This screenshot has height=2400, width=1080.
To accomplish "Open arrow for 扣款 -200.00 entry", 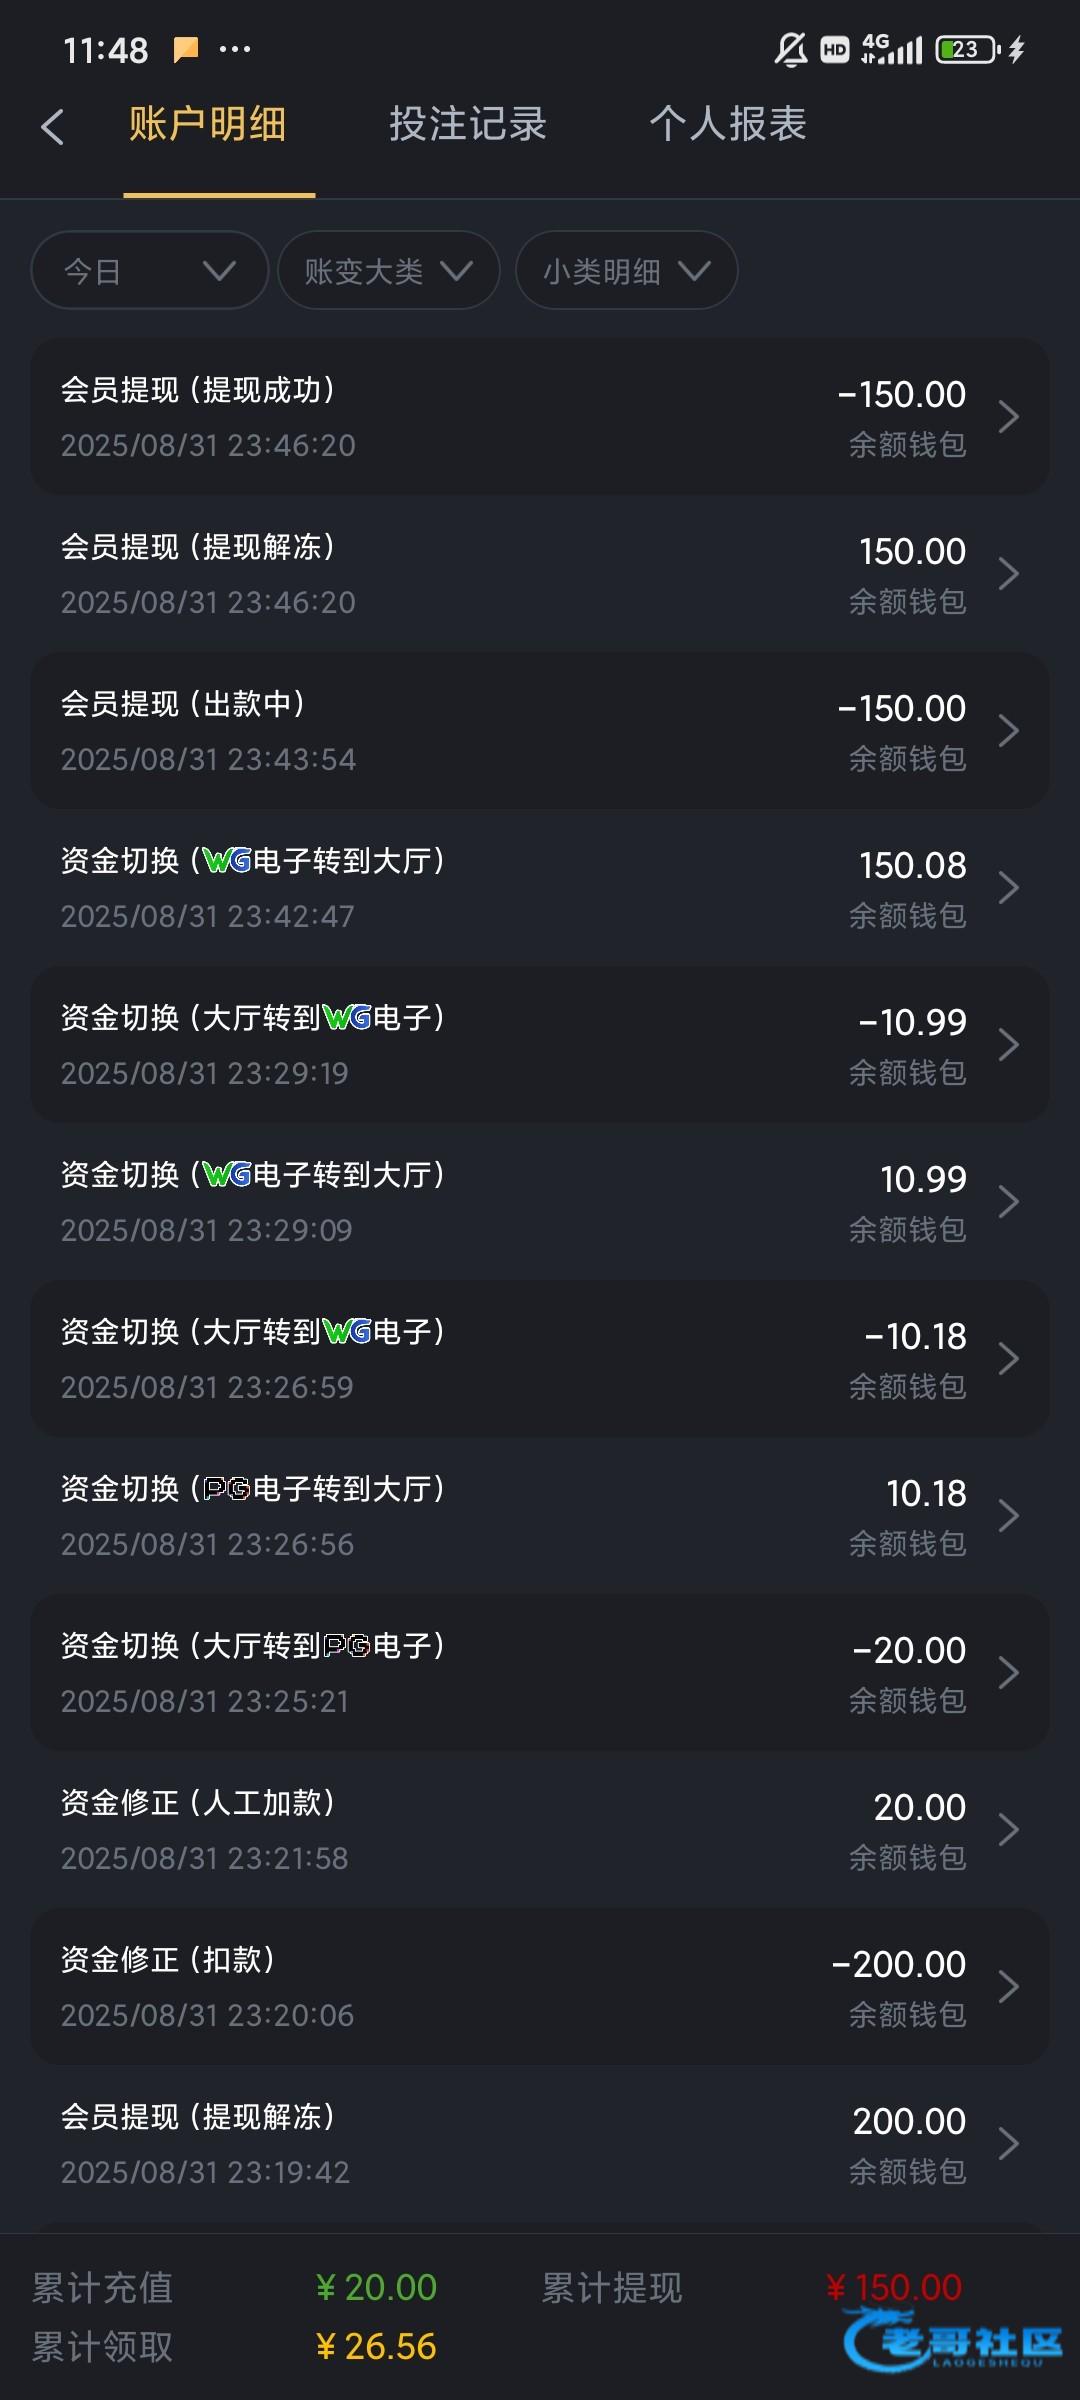I will tap(1008, 1987).
